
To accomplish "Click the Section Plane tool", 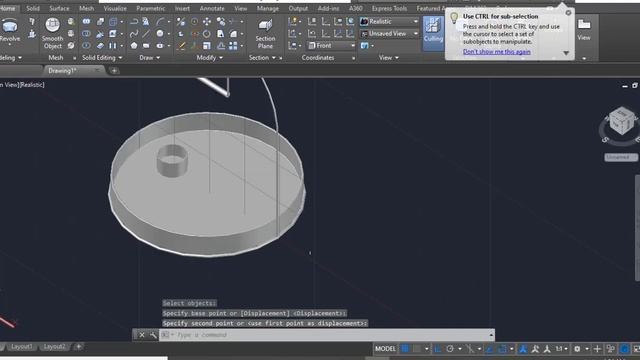I will pyautogui.click(x=265, y=33).
